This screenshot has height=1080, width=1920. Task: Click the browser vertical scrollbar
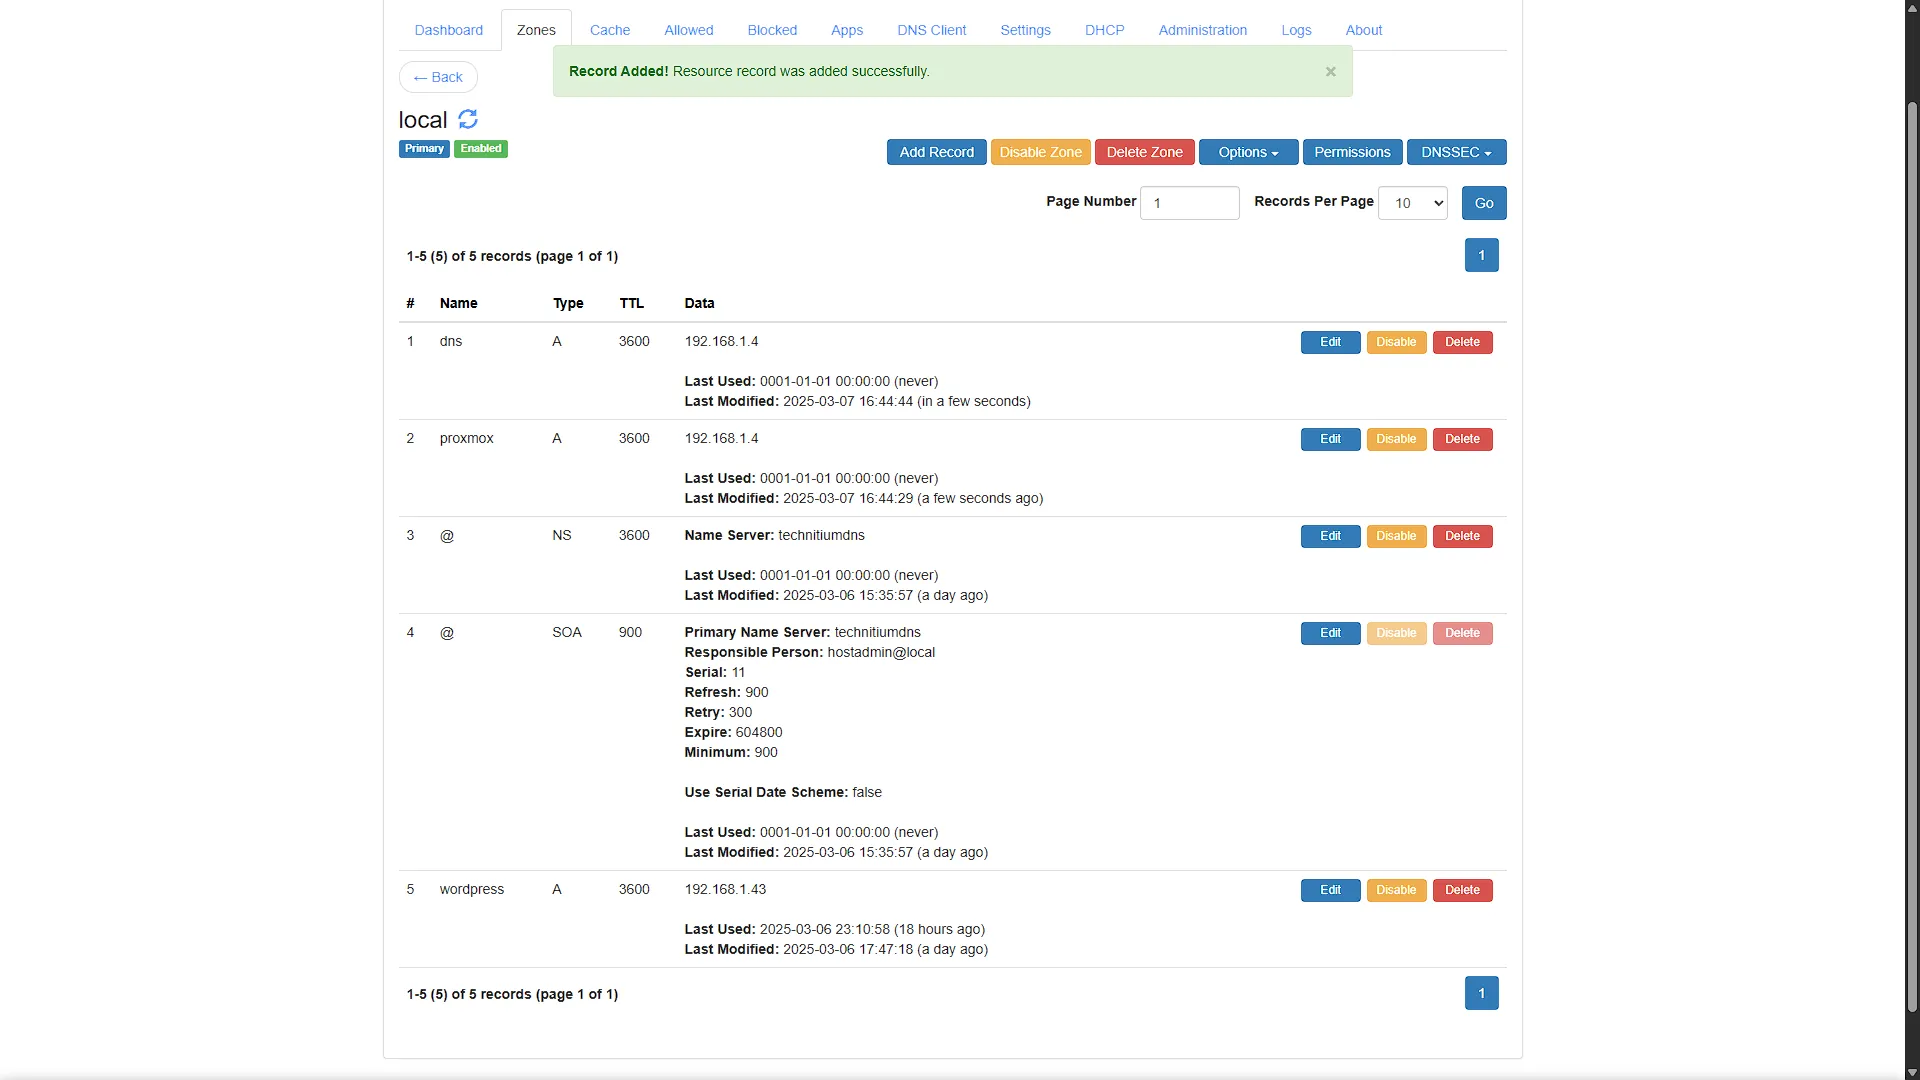pos(1912,555)
